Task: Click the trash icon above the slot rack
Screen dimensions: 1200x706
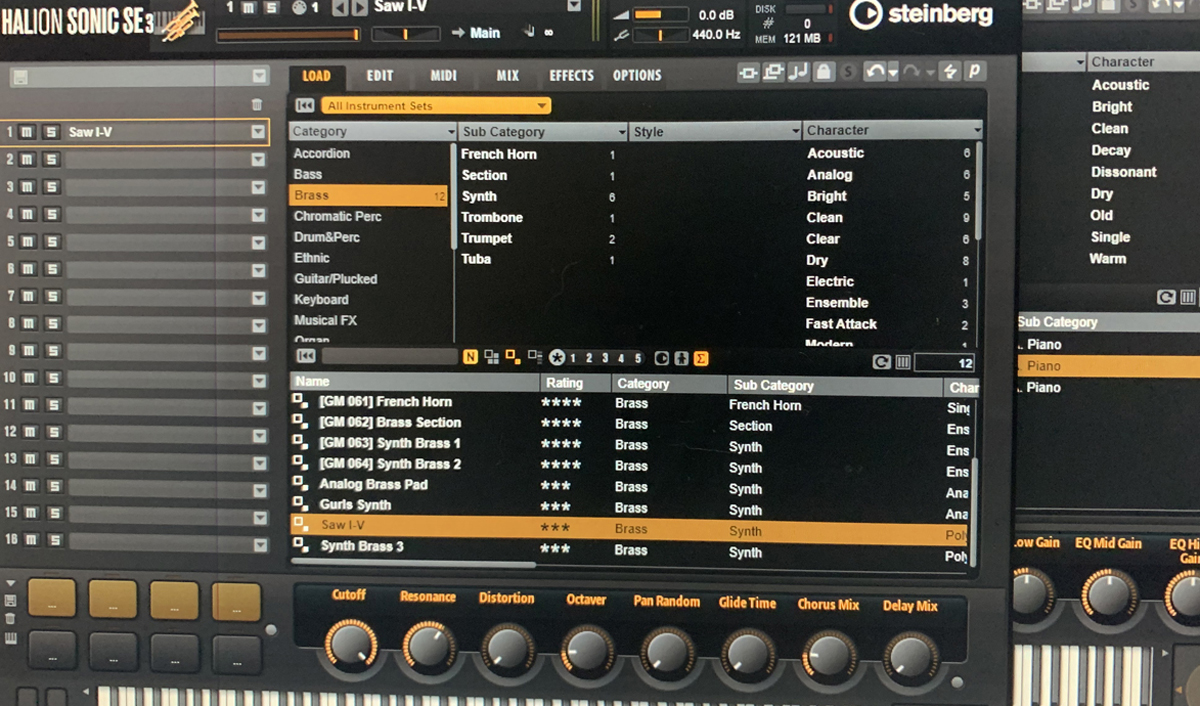Action: pos(257,104)
